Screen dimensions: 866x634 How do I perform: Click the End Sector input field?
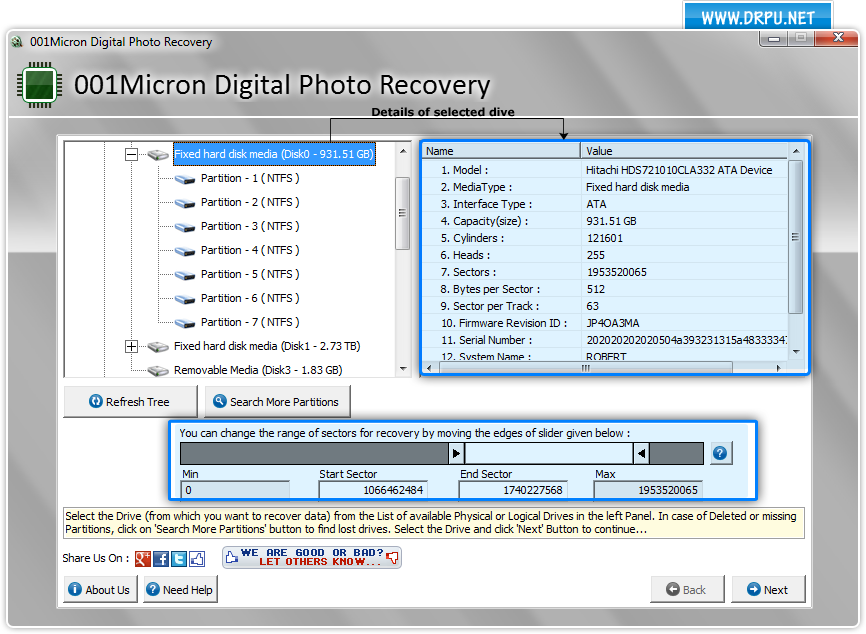point(513,490)
